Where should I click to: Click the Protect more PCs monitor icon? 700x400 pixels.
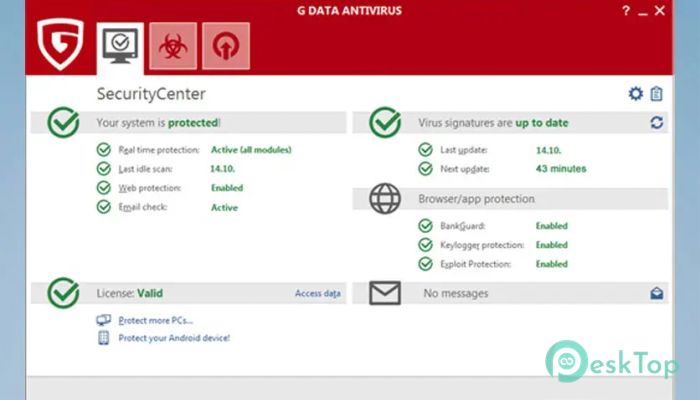(104, 320)
